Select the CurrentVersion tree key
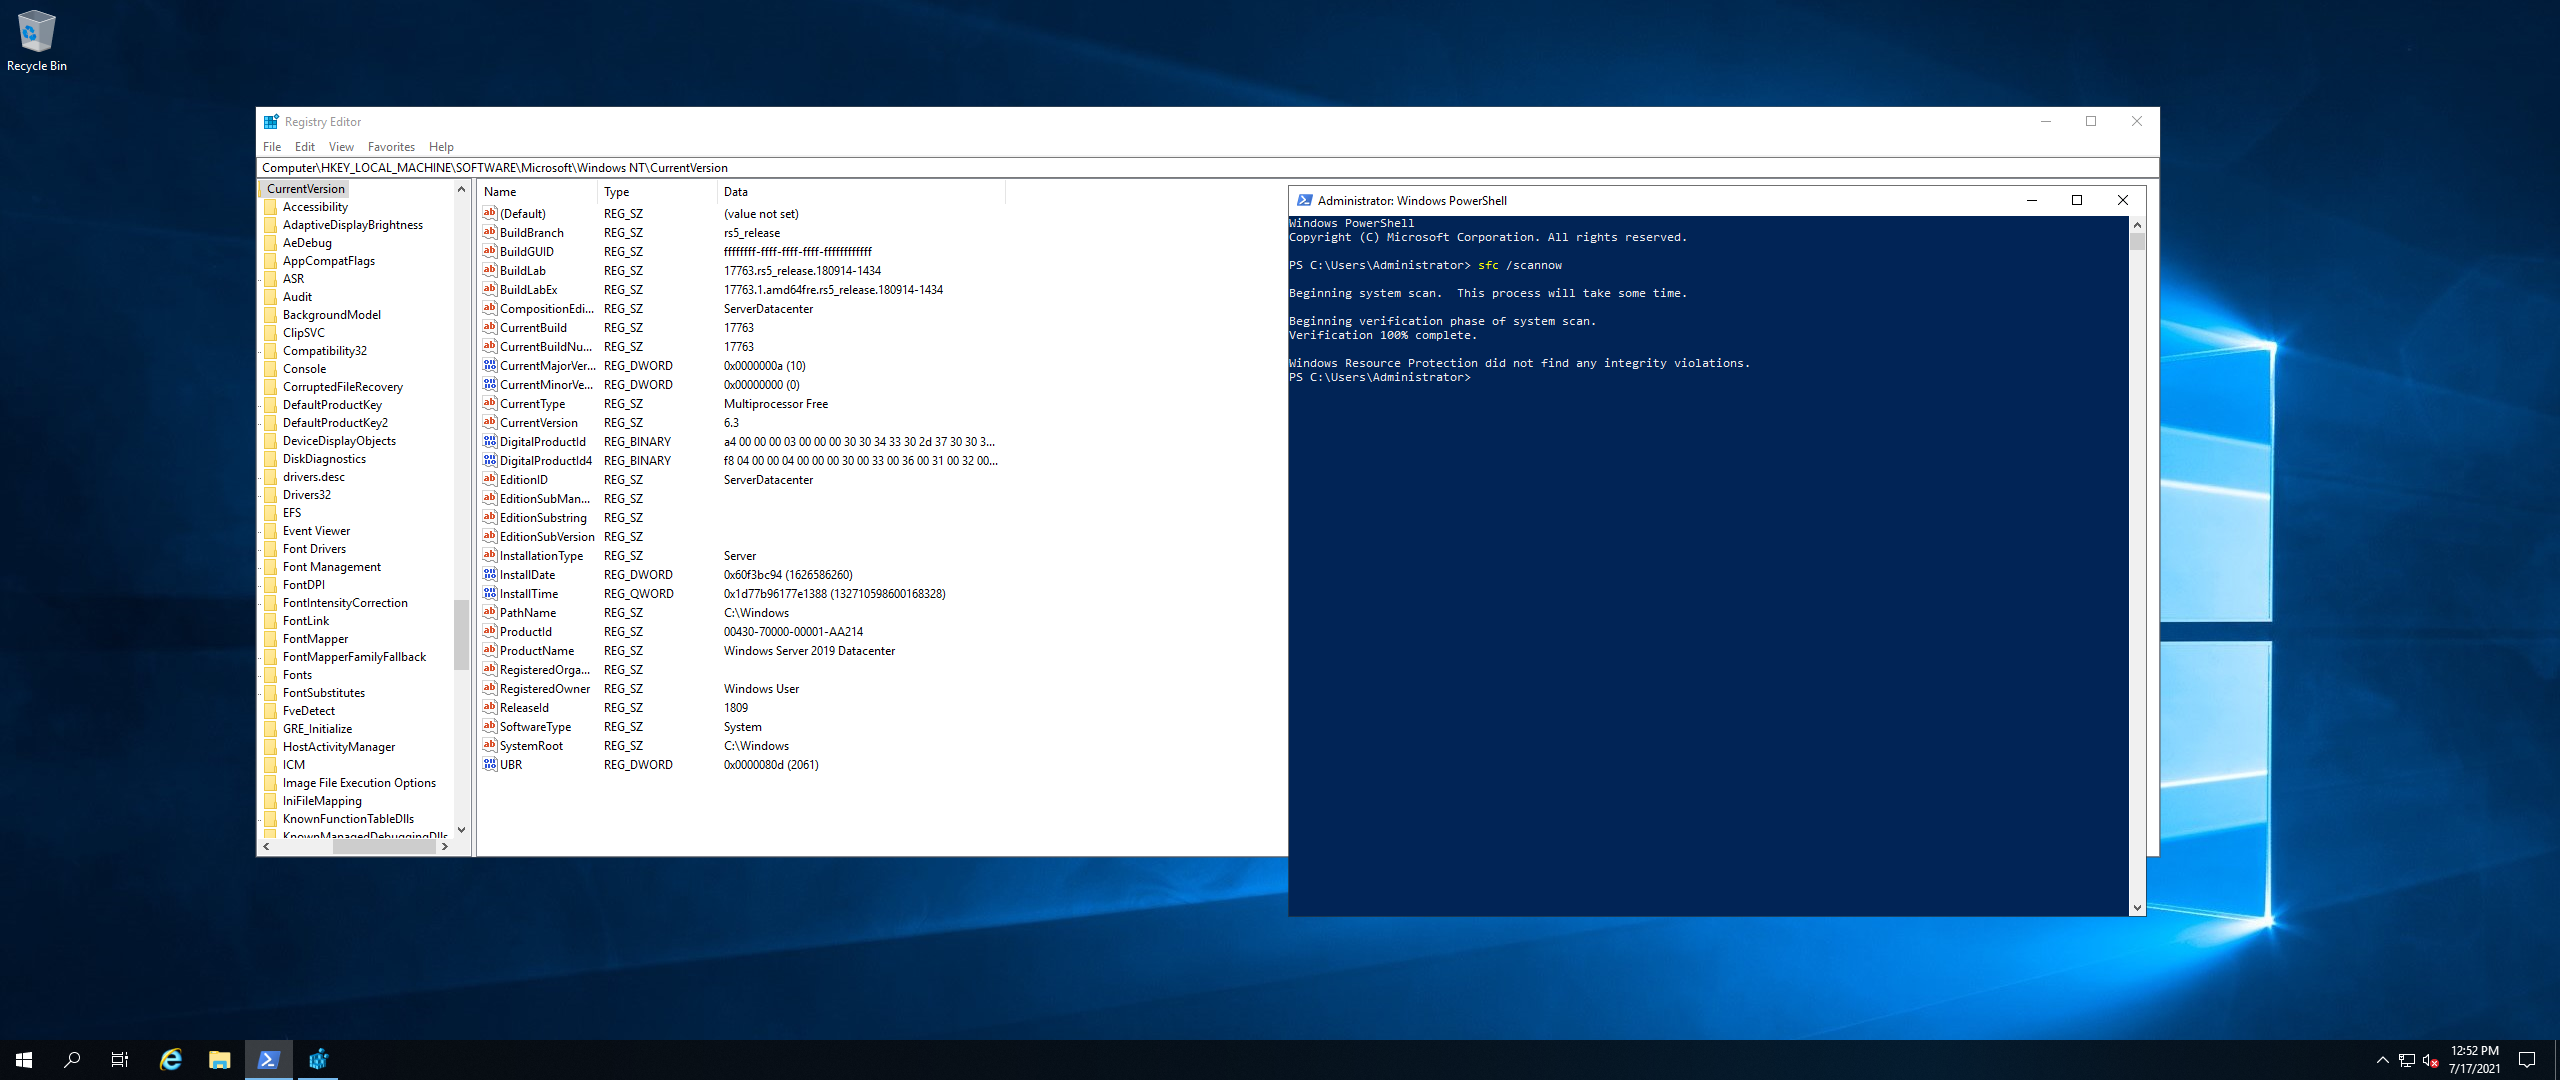Viewport: 2560px width, 1080px height. (306, 189)
